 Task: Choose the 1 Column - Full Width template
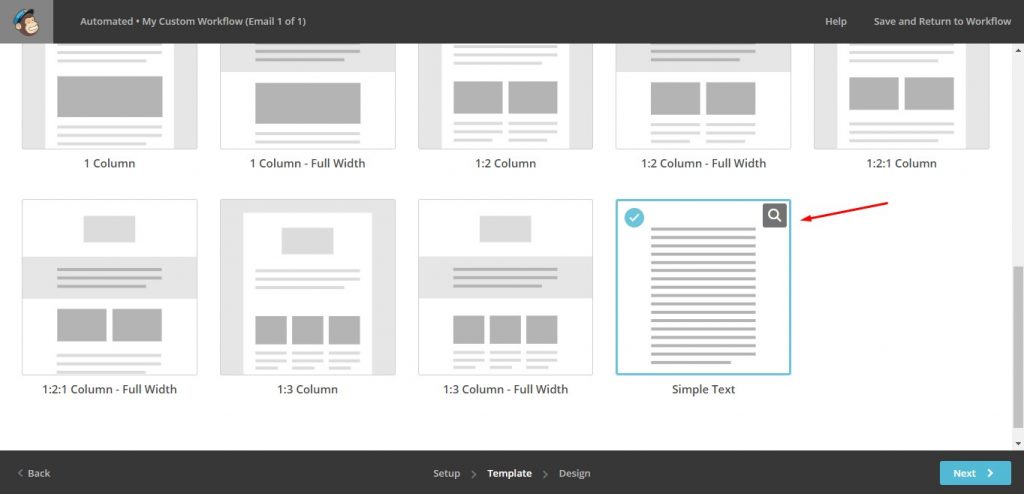coord(308,96)
